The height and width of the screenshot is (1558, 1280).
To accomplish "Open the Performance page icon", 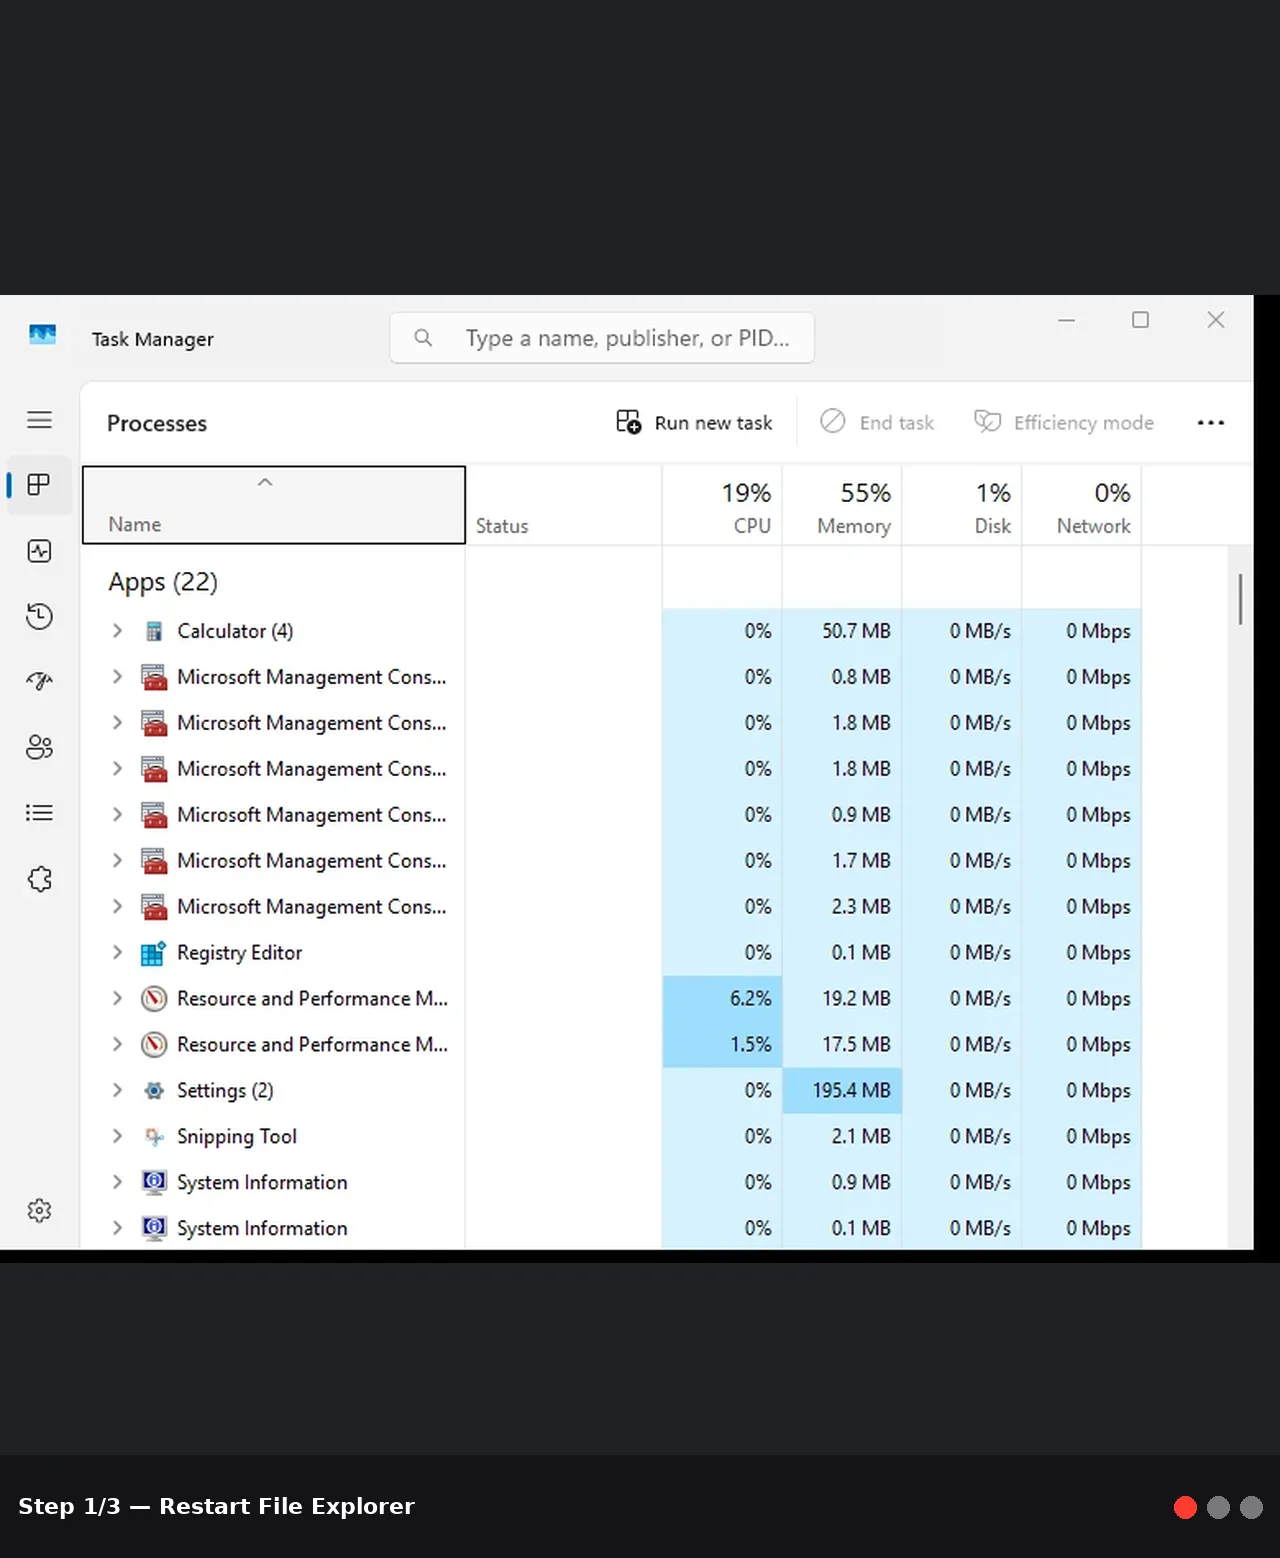I will point(39,551).
